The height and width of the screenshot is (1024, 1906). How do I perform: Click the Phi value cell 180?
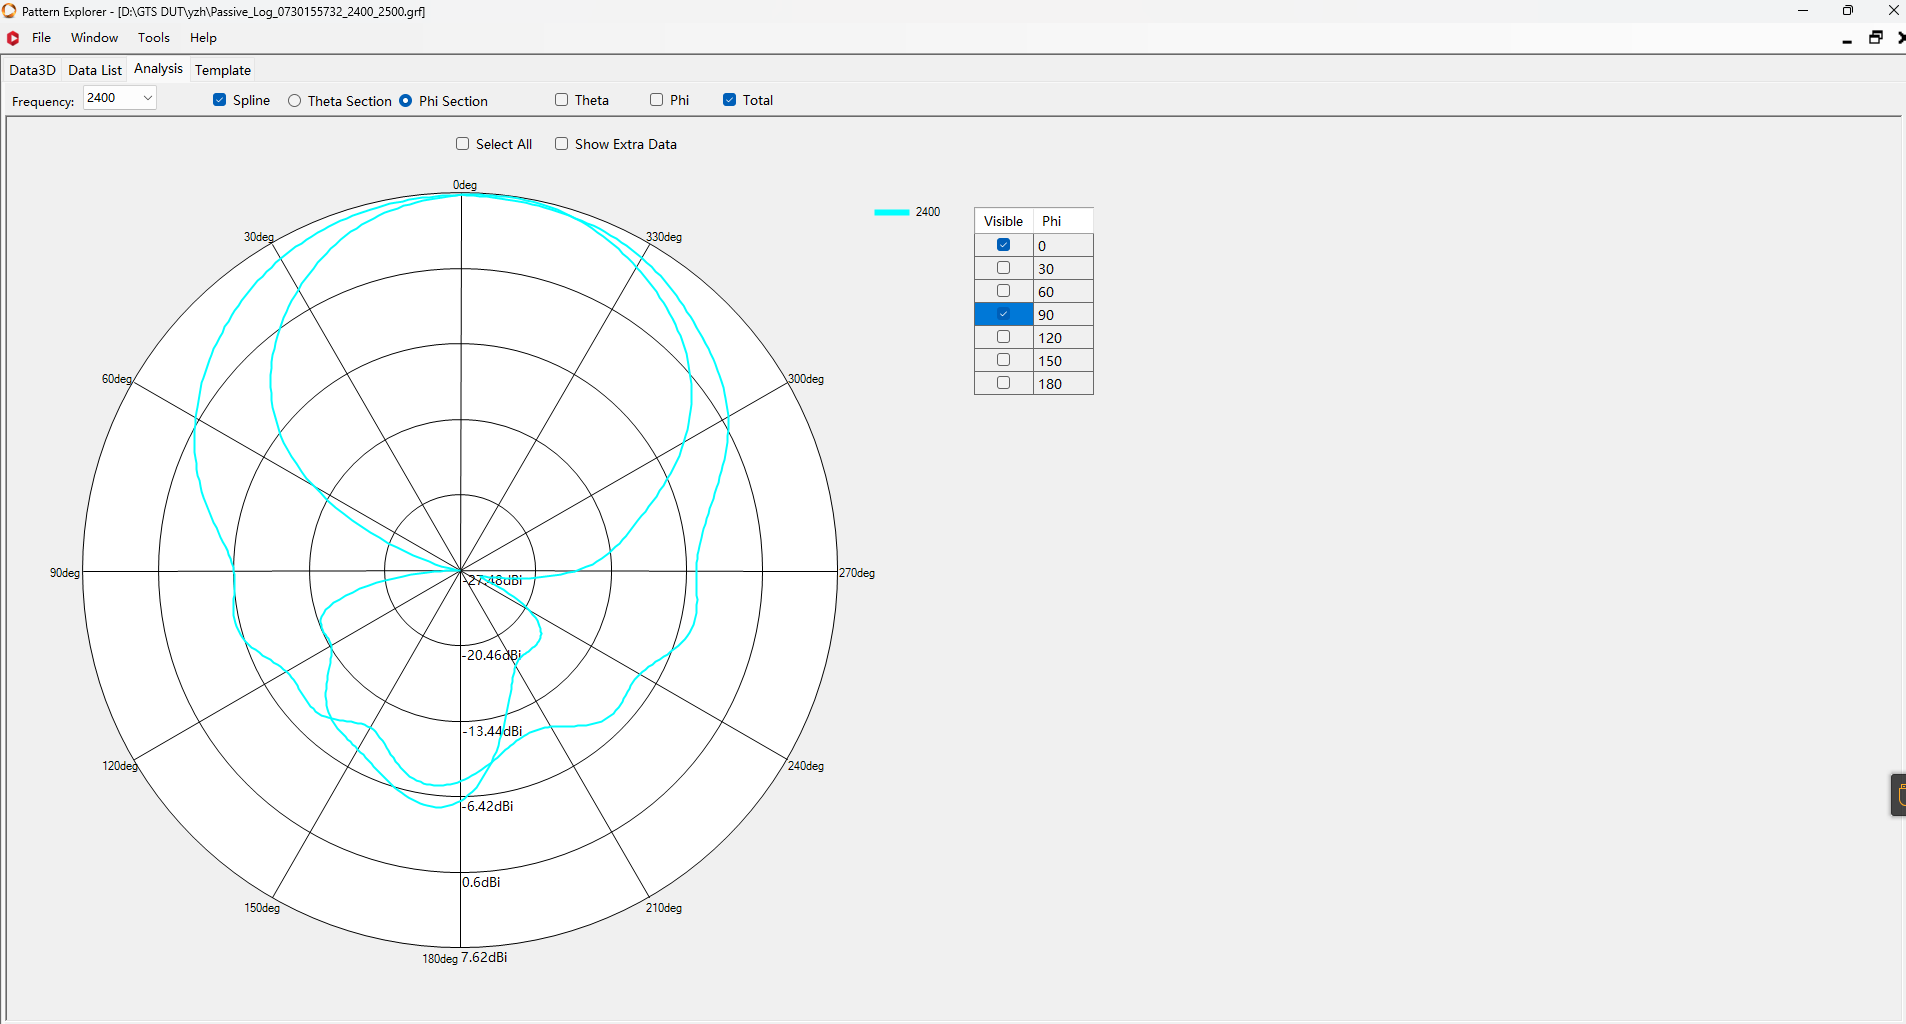coord(1063,384)
